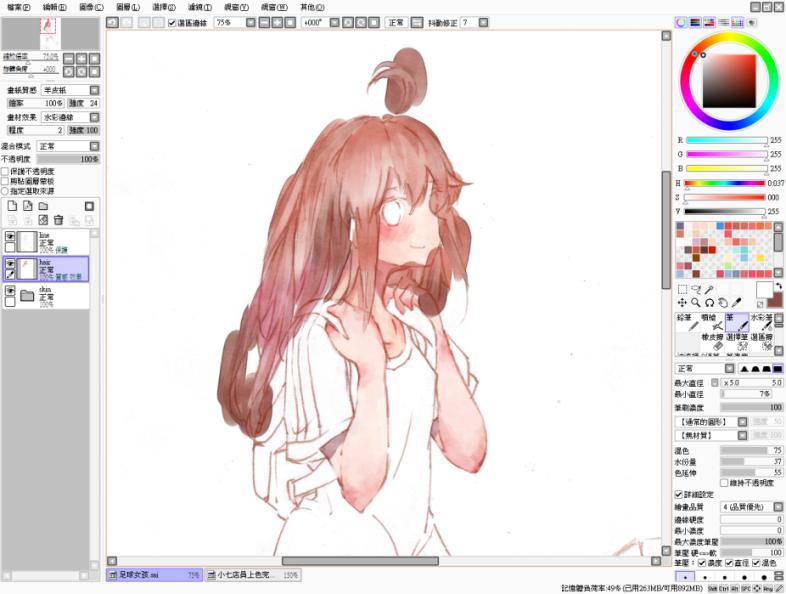Viewport: 786px width, 594px height.
Task: Open the 【無材質】 brush texture dropdown
Action: (742, 436)
